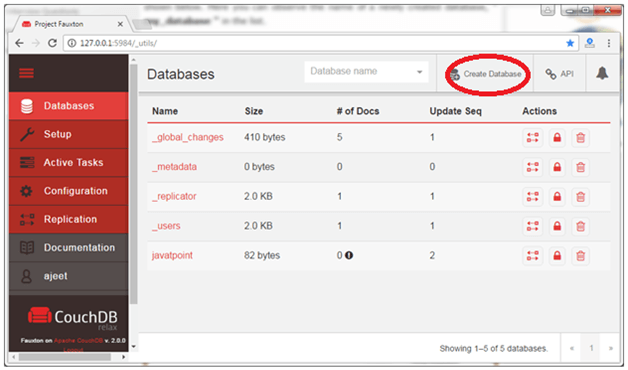This screenshot has width=628, height=370.
Task: Open permissions lock icon for _metadata
Action: pos(557,167)
